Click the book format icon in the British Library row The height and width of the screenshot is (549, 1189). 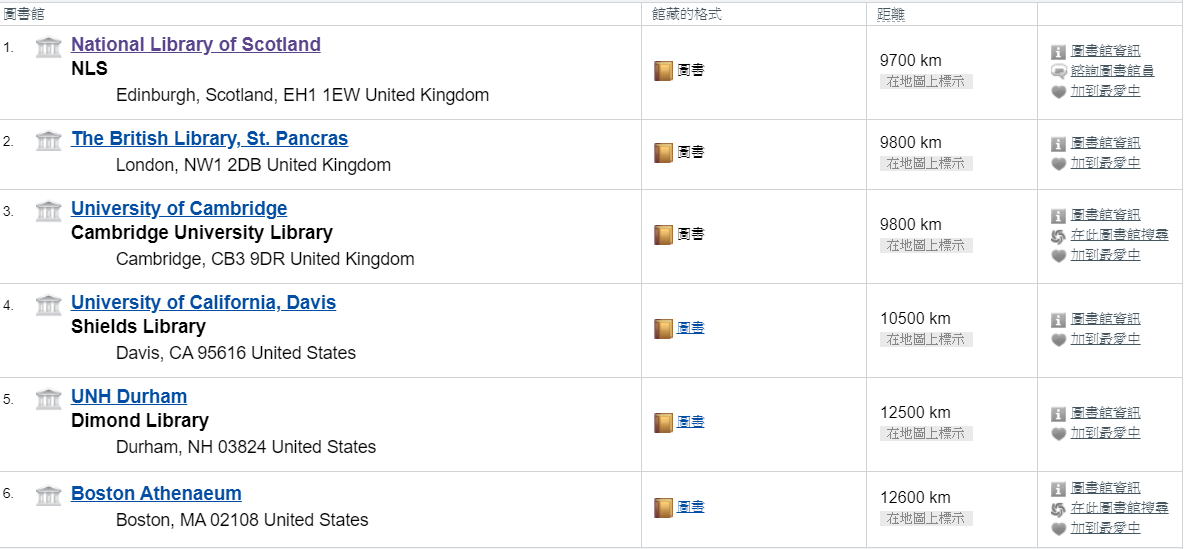pyautogui.click(x=664, y=153)
